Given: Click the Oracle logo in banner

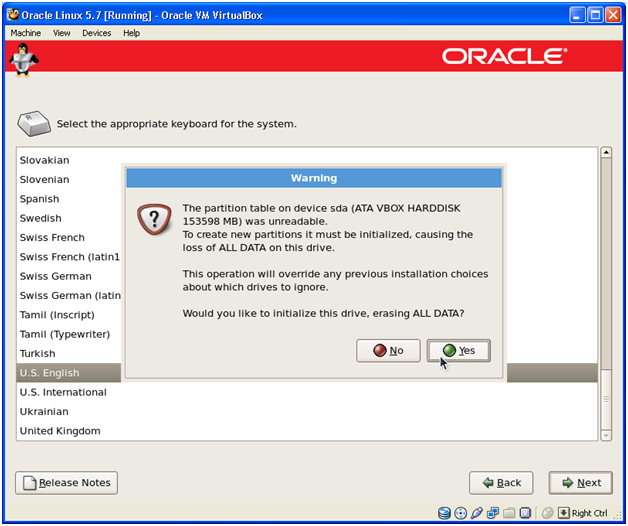Looking at the screenshot, I should click(505, 56).
